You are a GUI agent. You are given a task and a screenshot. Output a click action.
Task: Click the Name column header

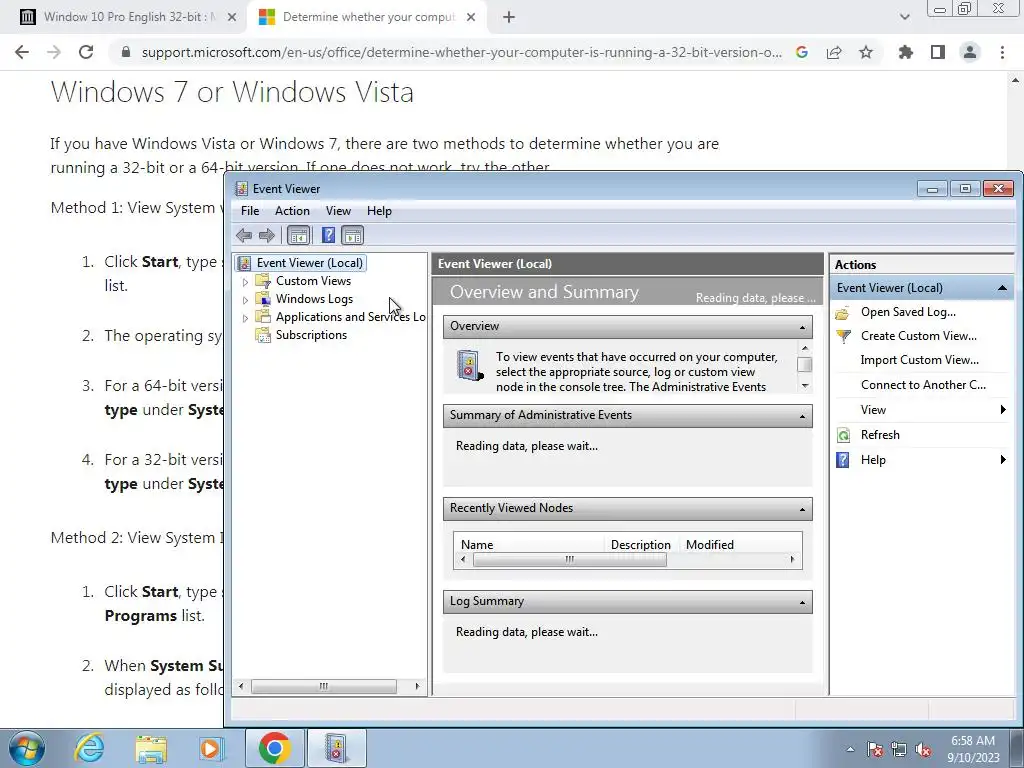click(477, 544)
